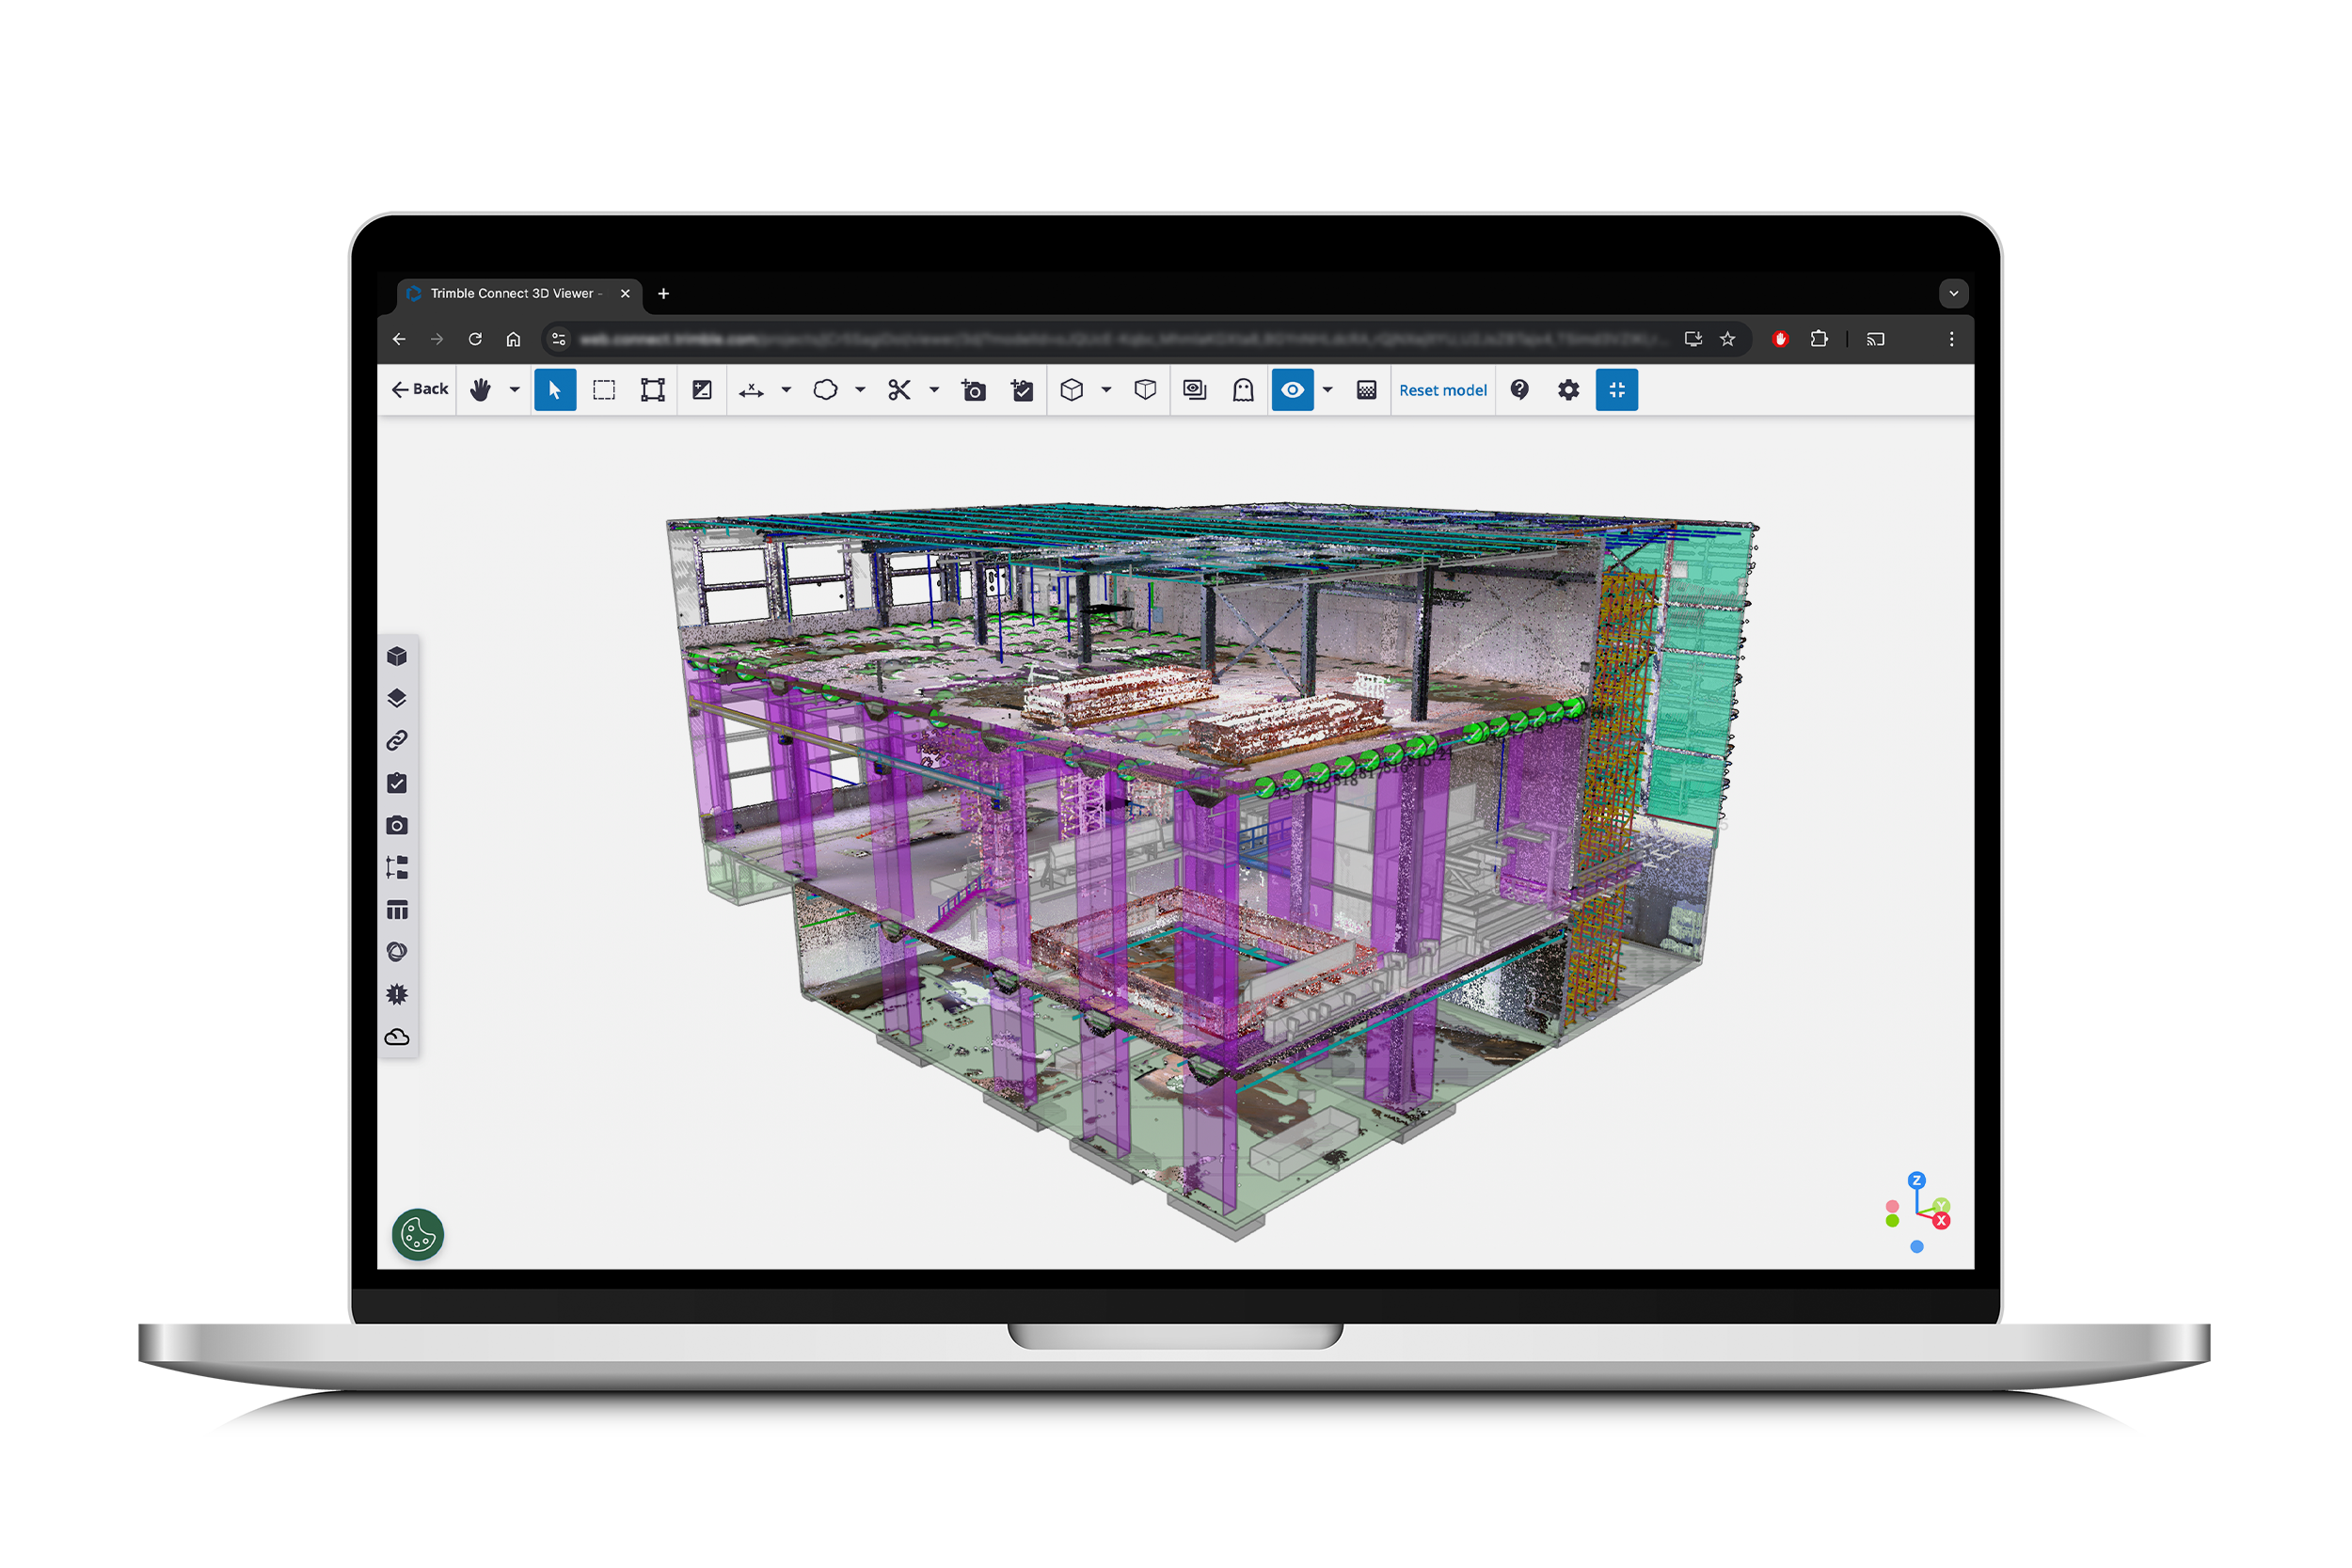This screenshot has height=1568, width=2352.
Task: Select the Markup cloud tool
Action: pos(826,390)
